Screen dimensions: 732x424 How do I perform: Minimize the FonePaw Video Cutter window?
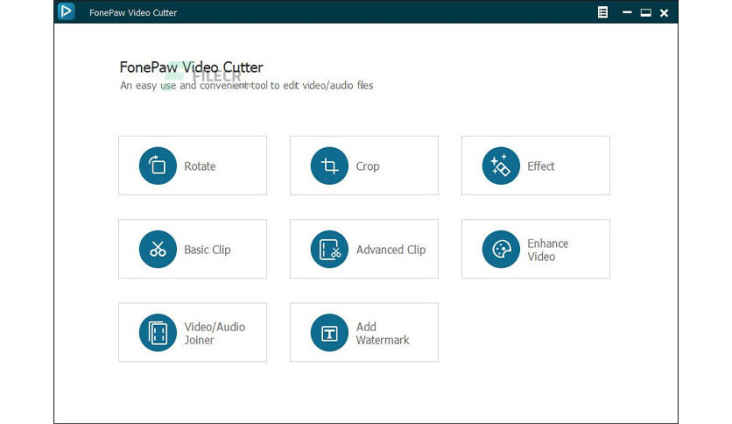tap(627, 13)
